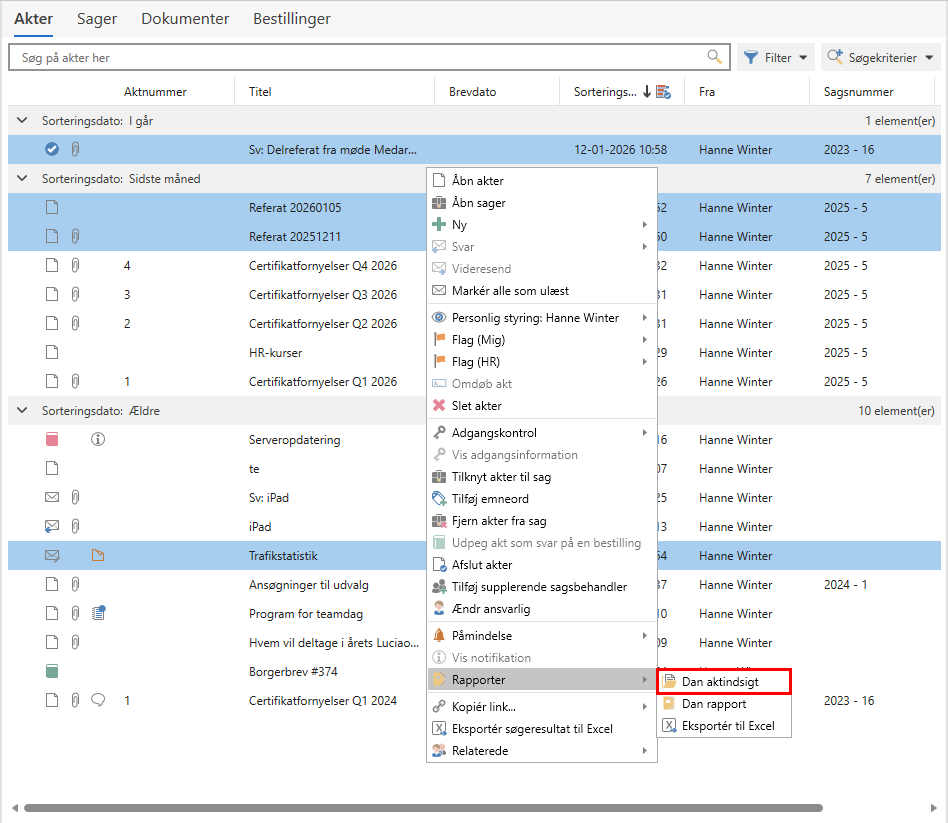Open the Filter dropdown
948x823 pixels.
click(x=775, y=57)
